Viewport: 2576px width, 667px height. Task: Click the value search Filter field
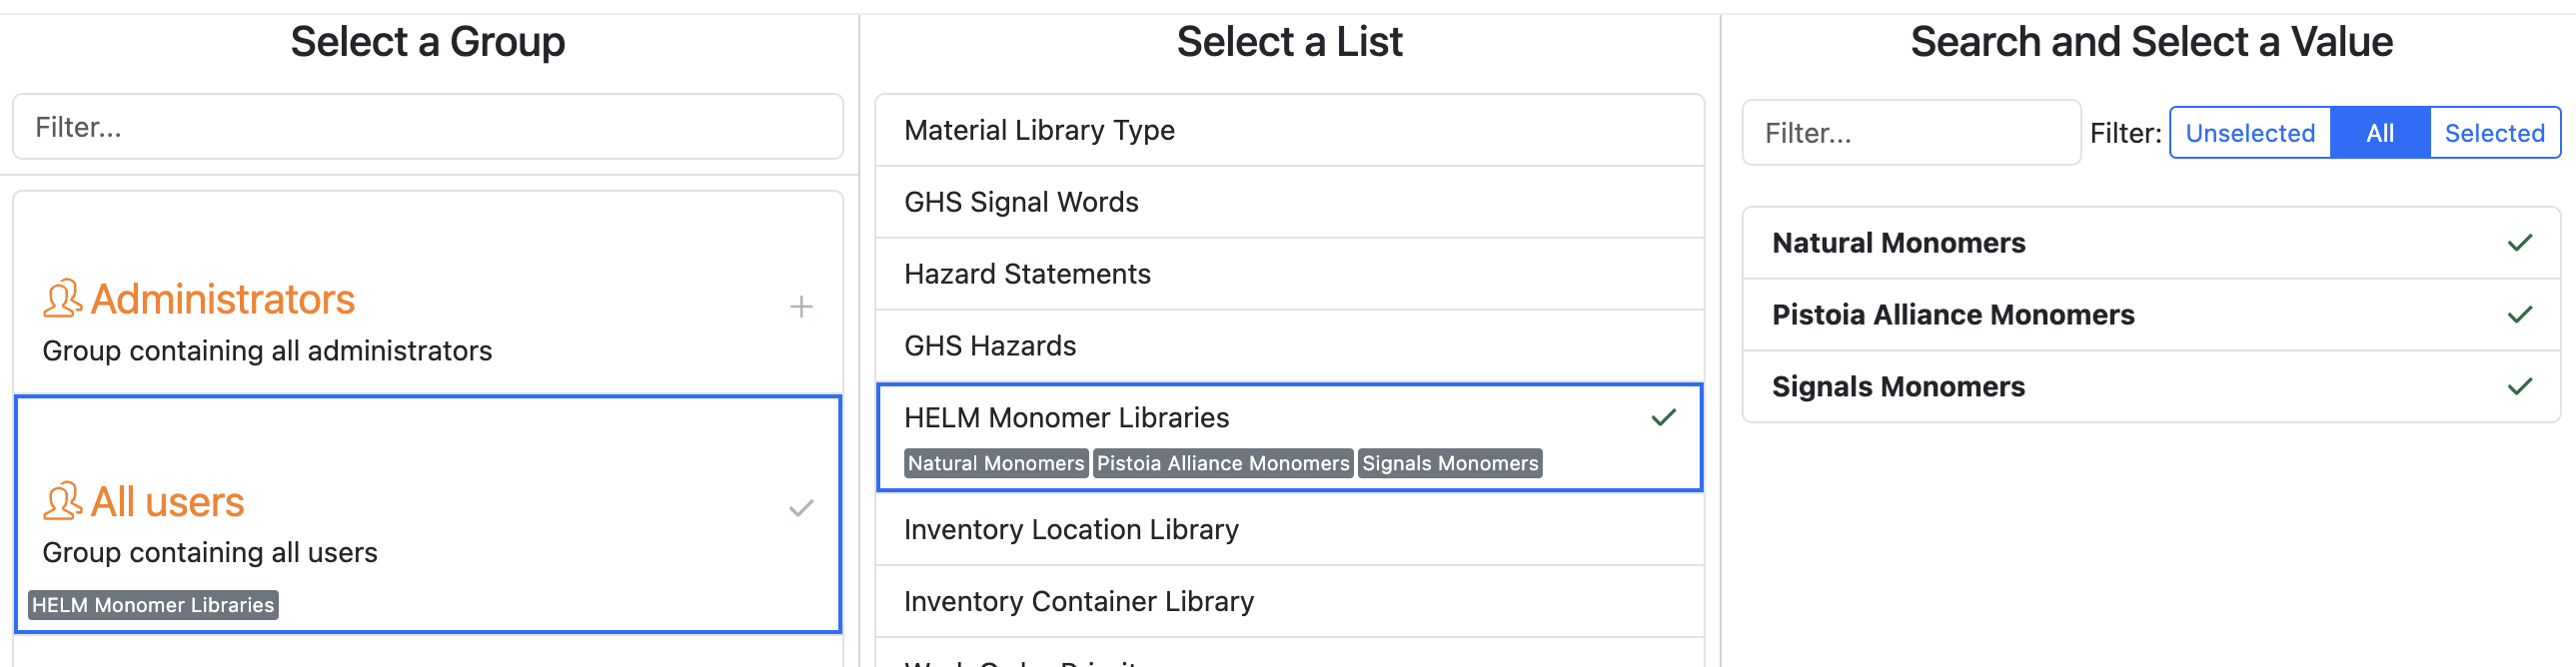pos(1911,133)
